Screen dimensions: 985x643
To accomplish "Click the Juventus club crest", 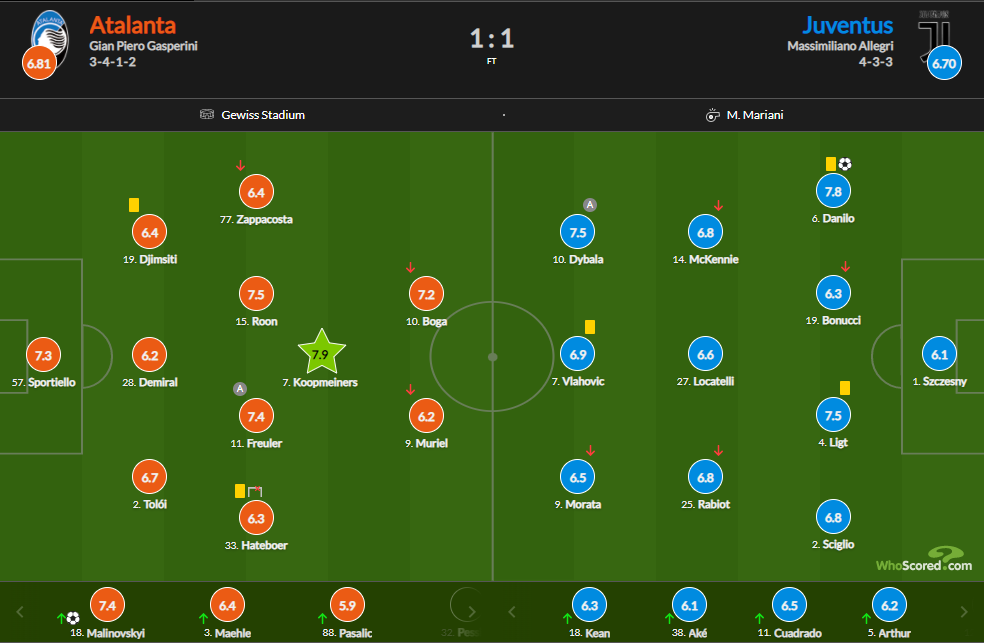I will [x=937, y=35].
